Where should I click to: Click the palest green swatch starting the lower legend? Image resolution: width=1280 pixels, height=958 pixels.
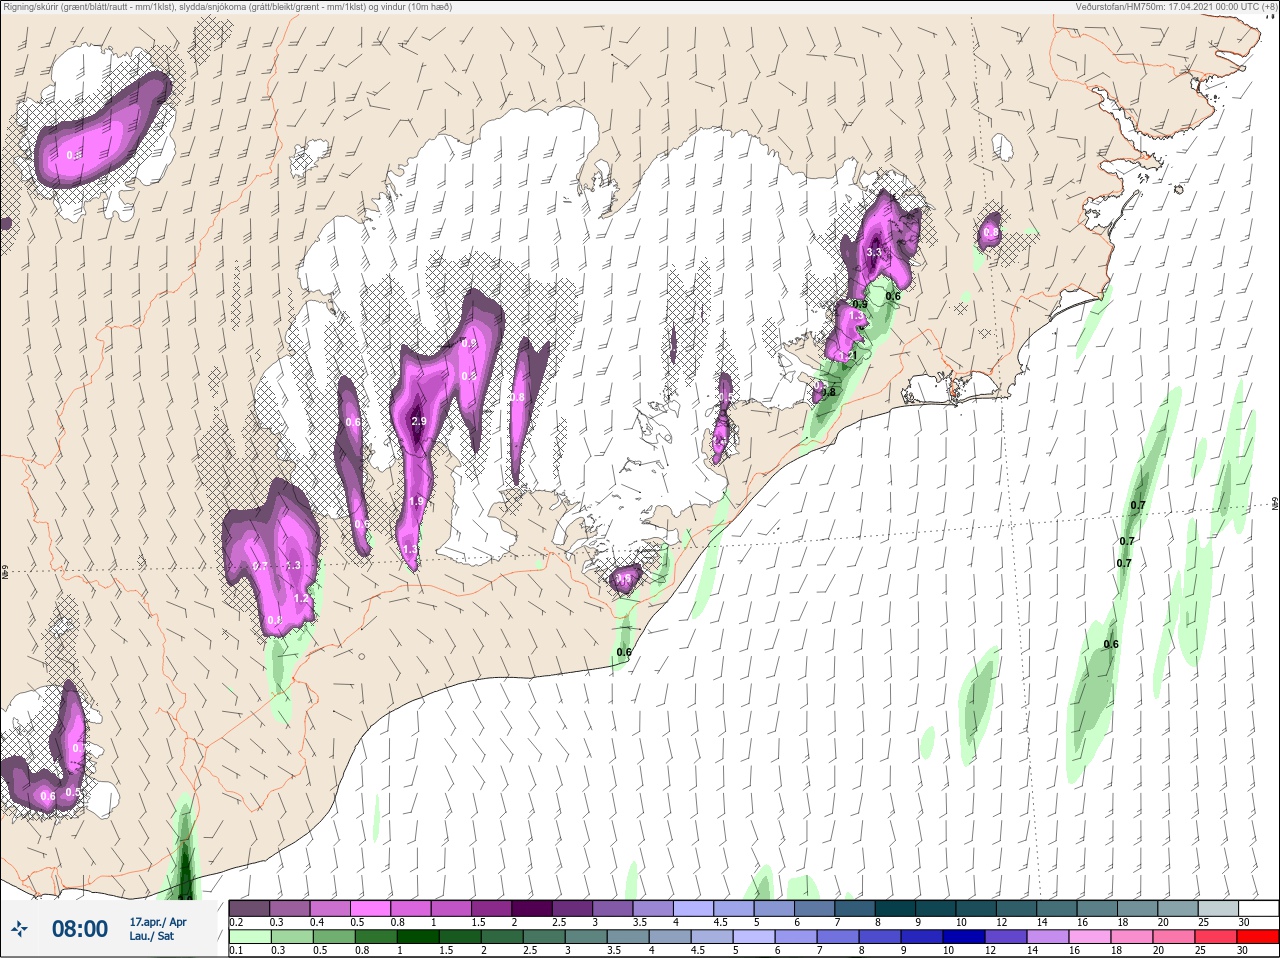249,937
